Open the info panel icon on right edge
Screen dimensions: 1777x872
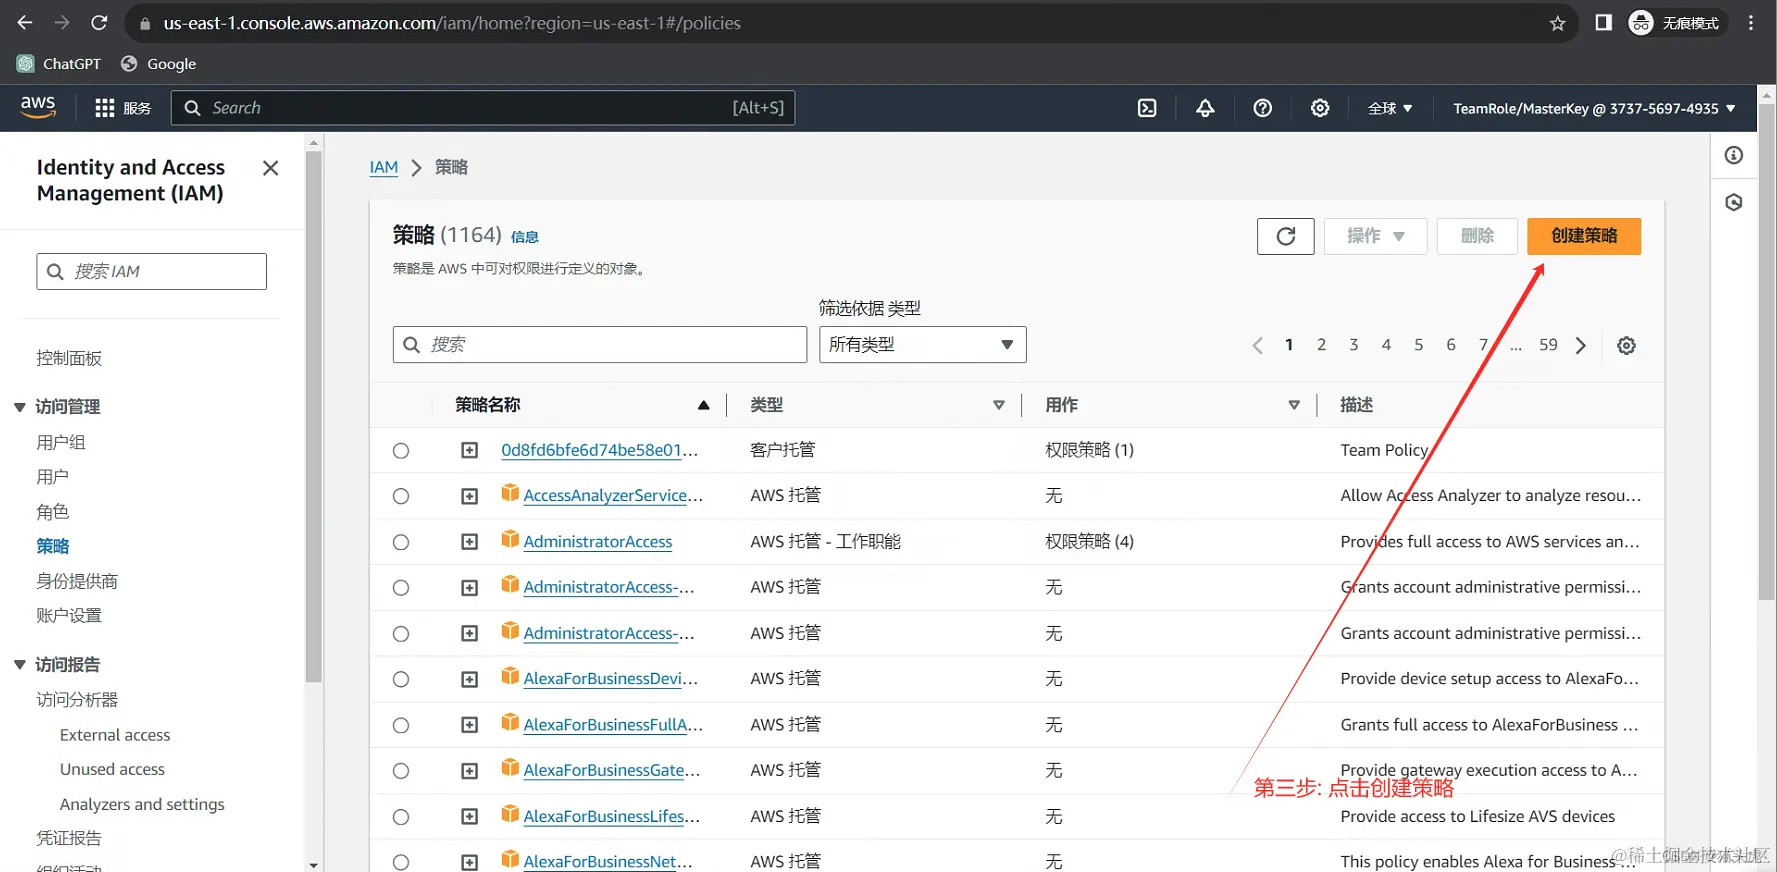click(x=1734, y=155)
